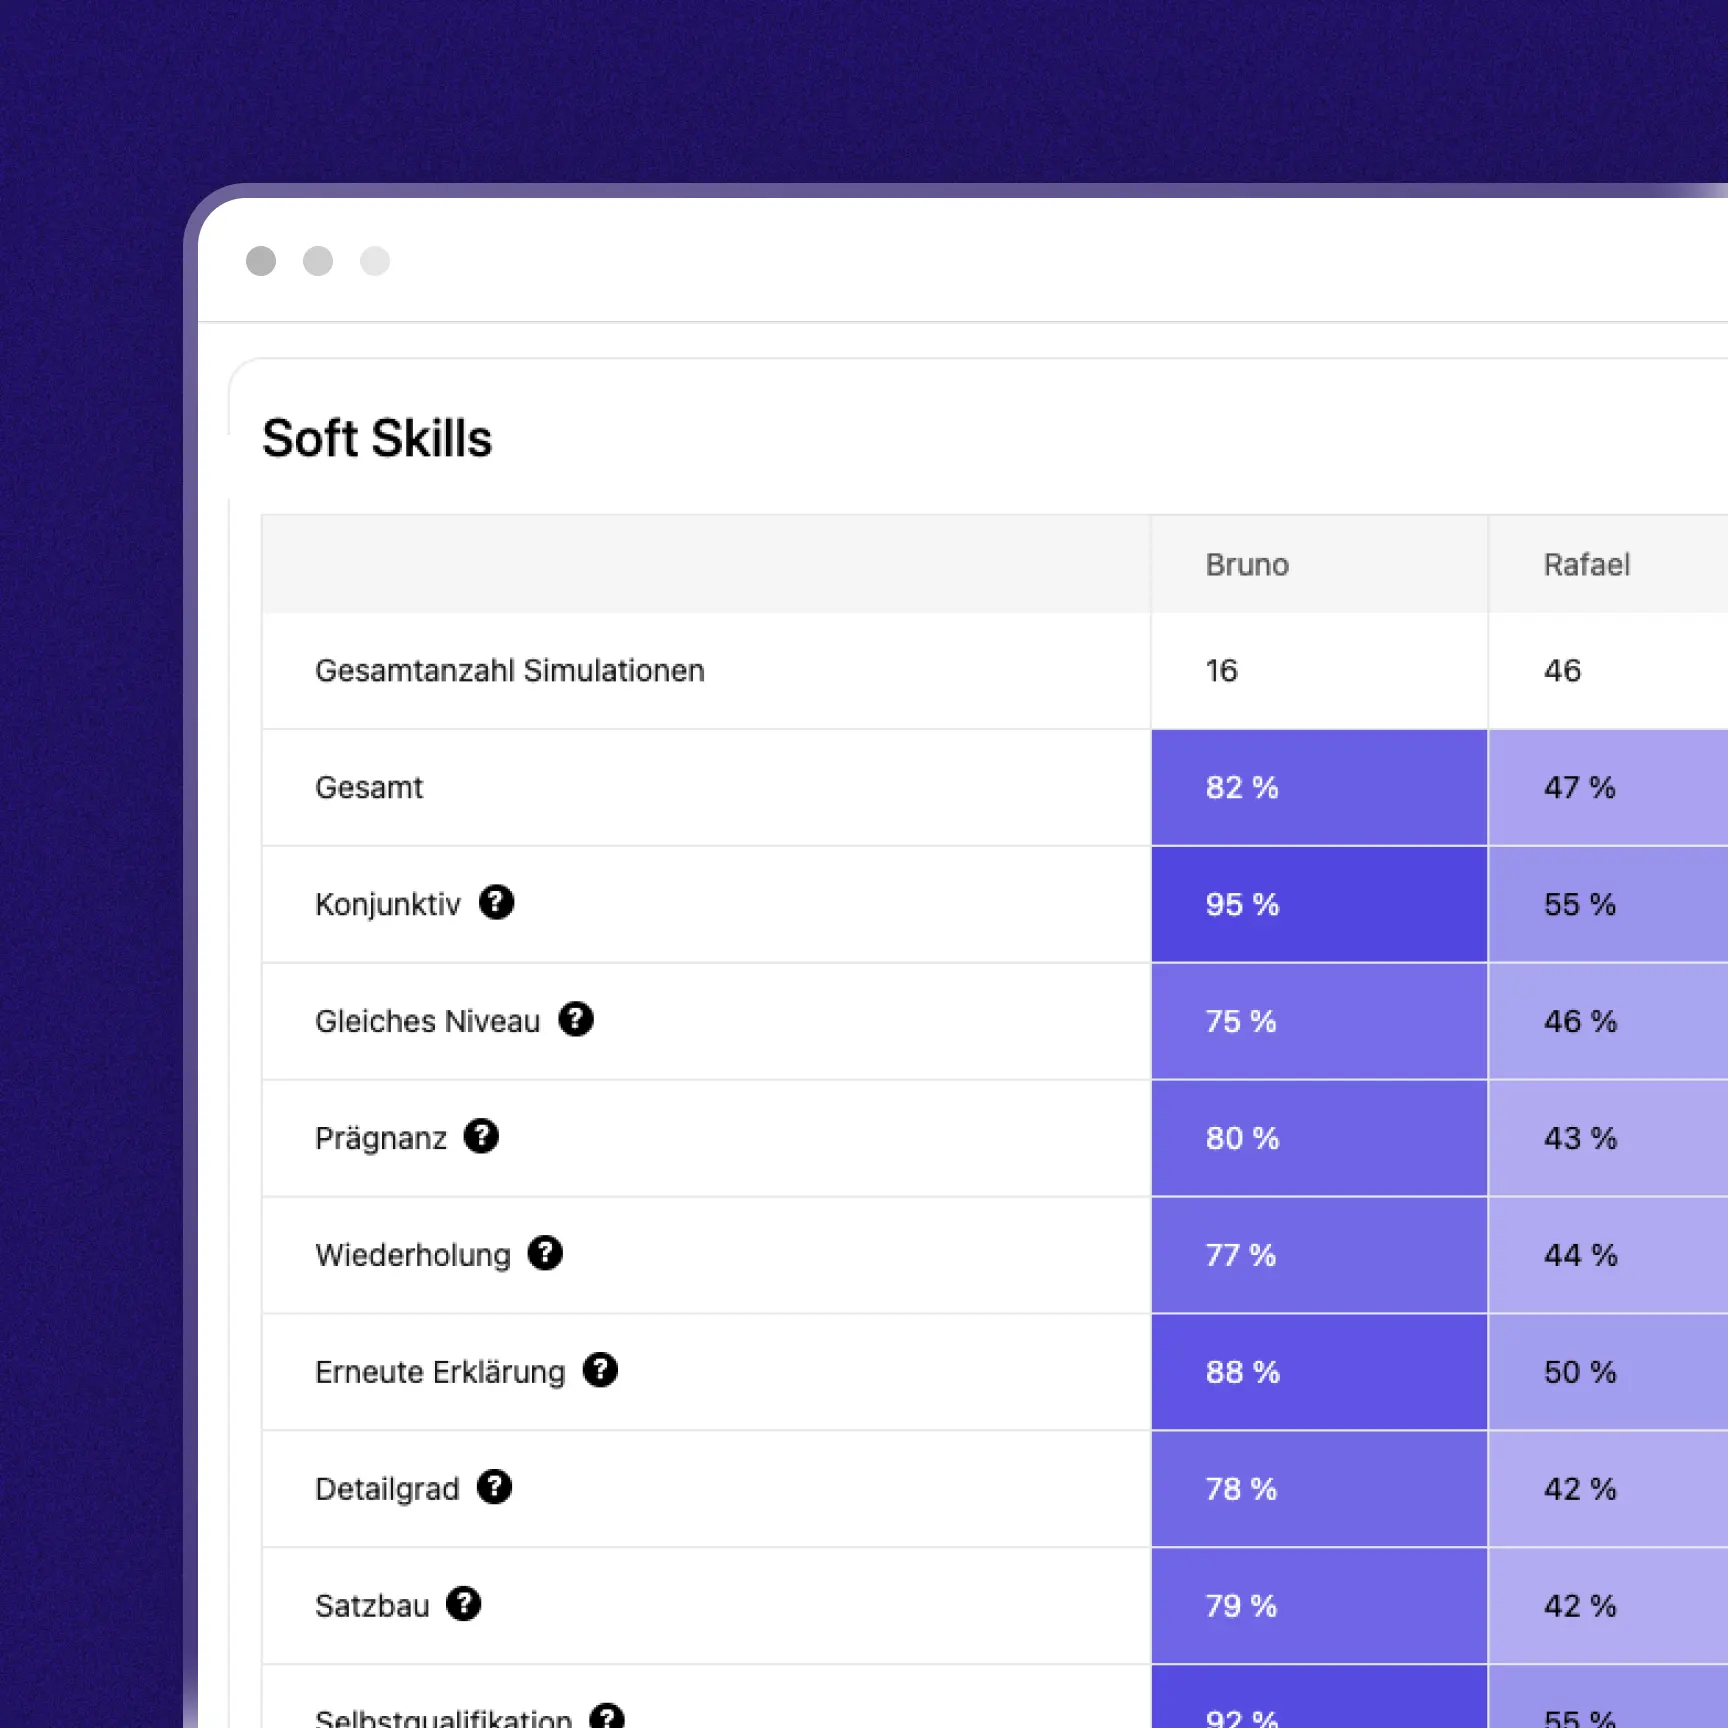Click the second gray window control dot
The width and height of the screenshot is (1728, 1728).
tap(318, 261)
